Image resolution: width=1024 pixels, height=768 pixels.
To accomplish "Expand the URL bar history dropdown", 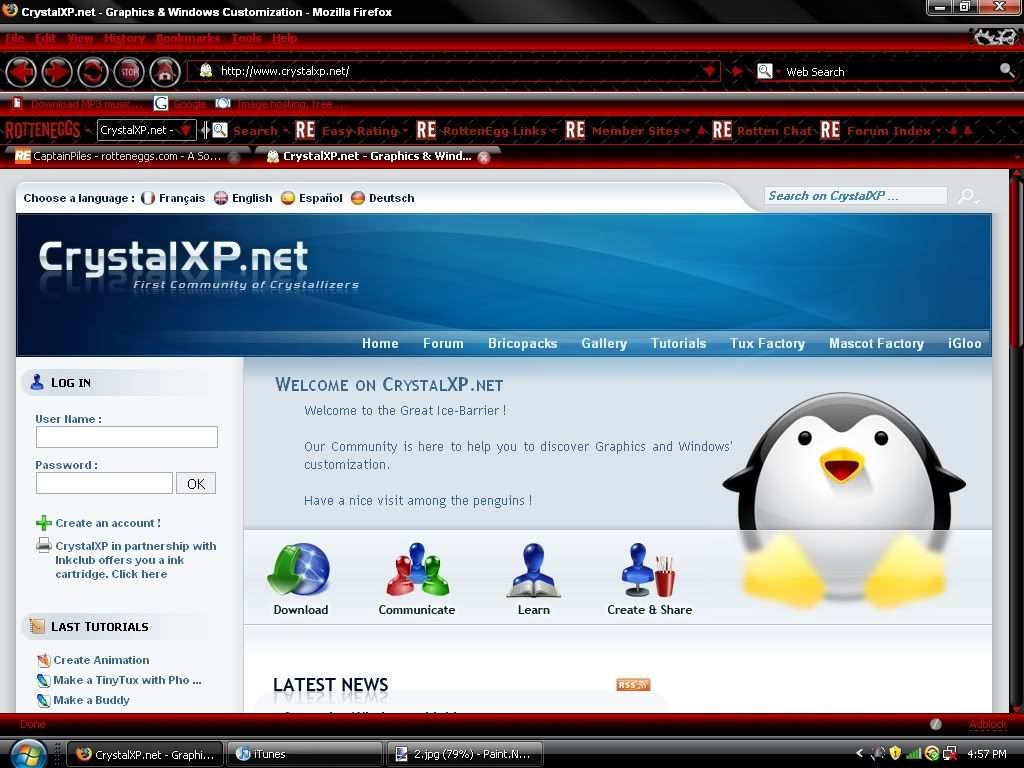I will (x=709, y=72).
